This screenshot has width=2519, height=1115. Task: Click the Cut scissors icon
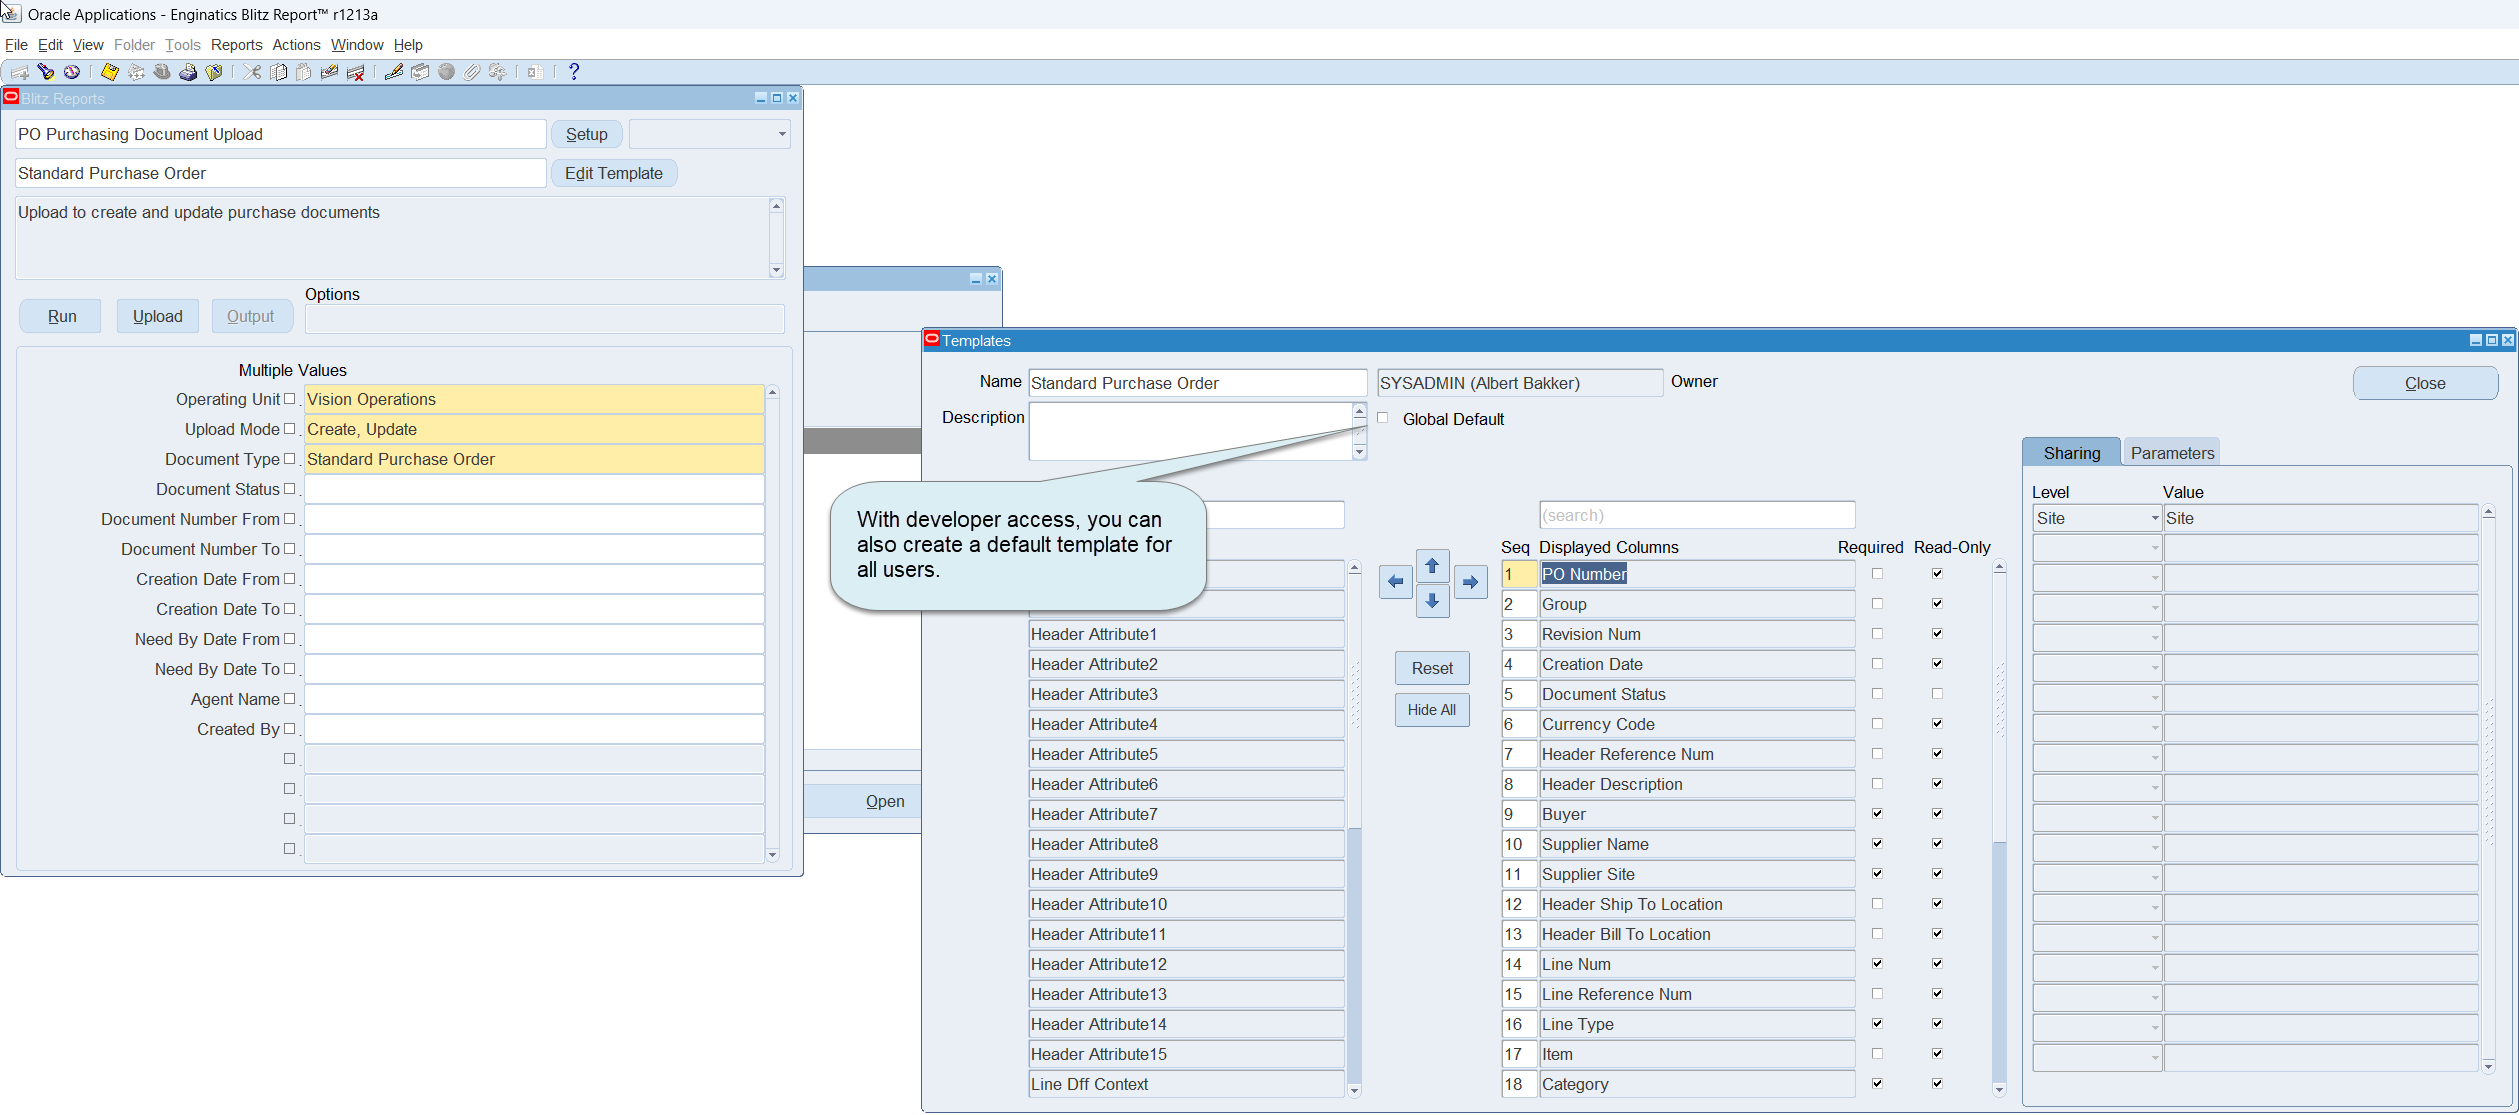pyautogui.click(x=252, y=72)
